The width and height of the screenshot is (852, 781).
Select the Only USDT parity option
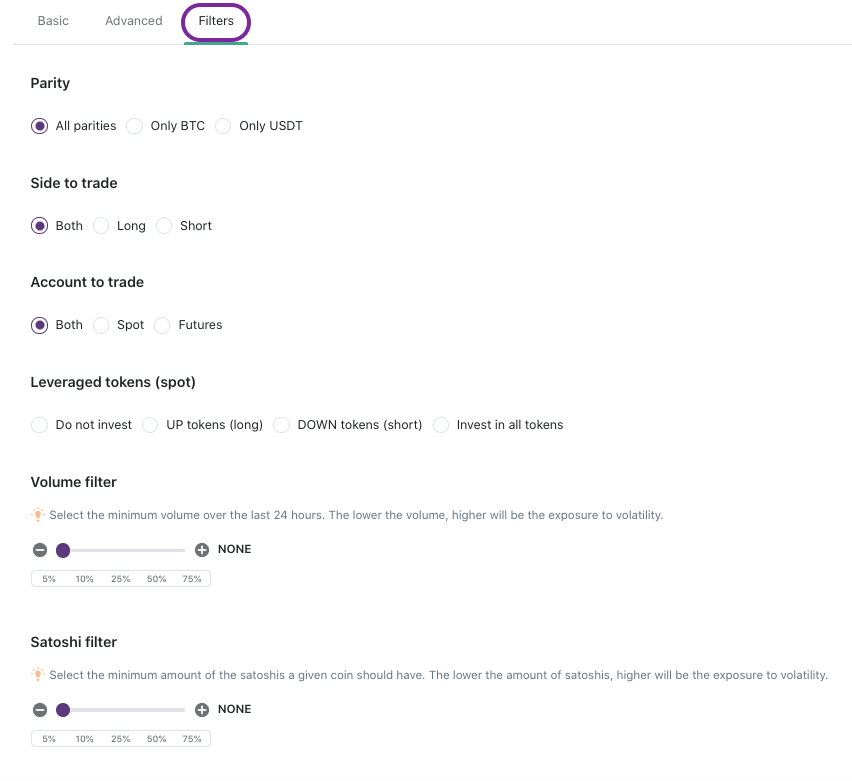tap(224, 126)
